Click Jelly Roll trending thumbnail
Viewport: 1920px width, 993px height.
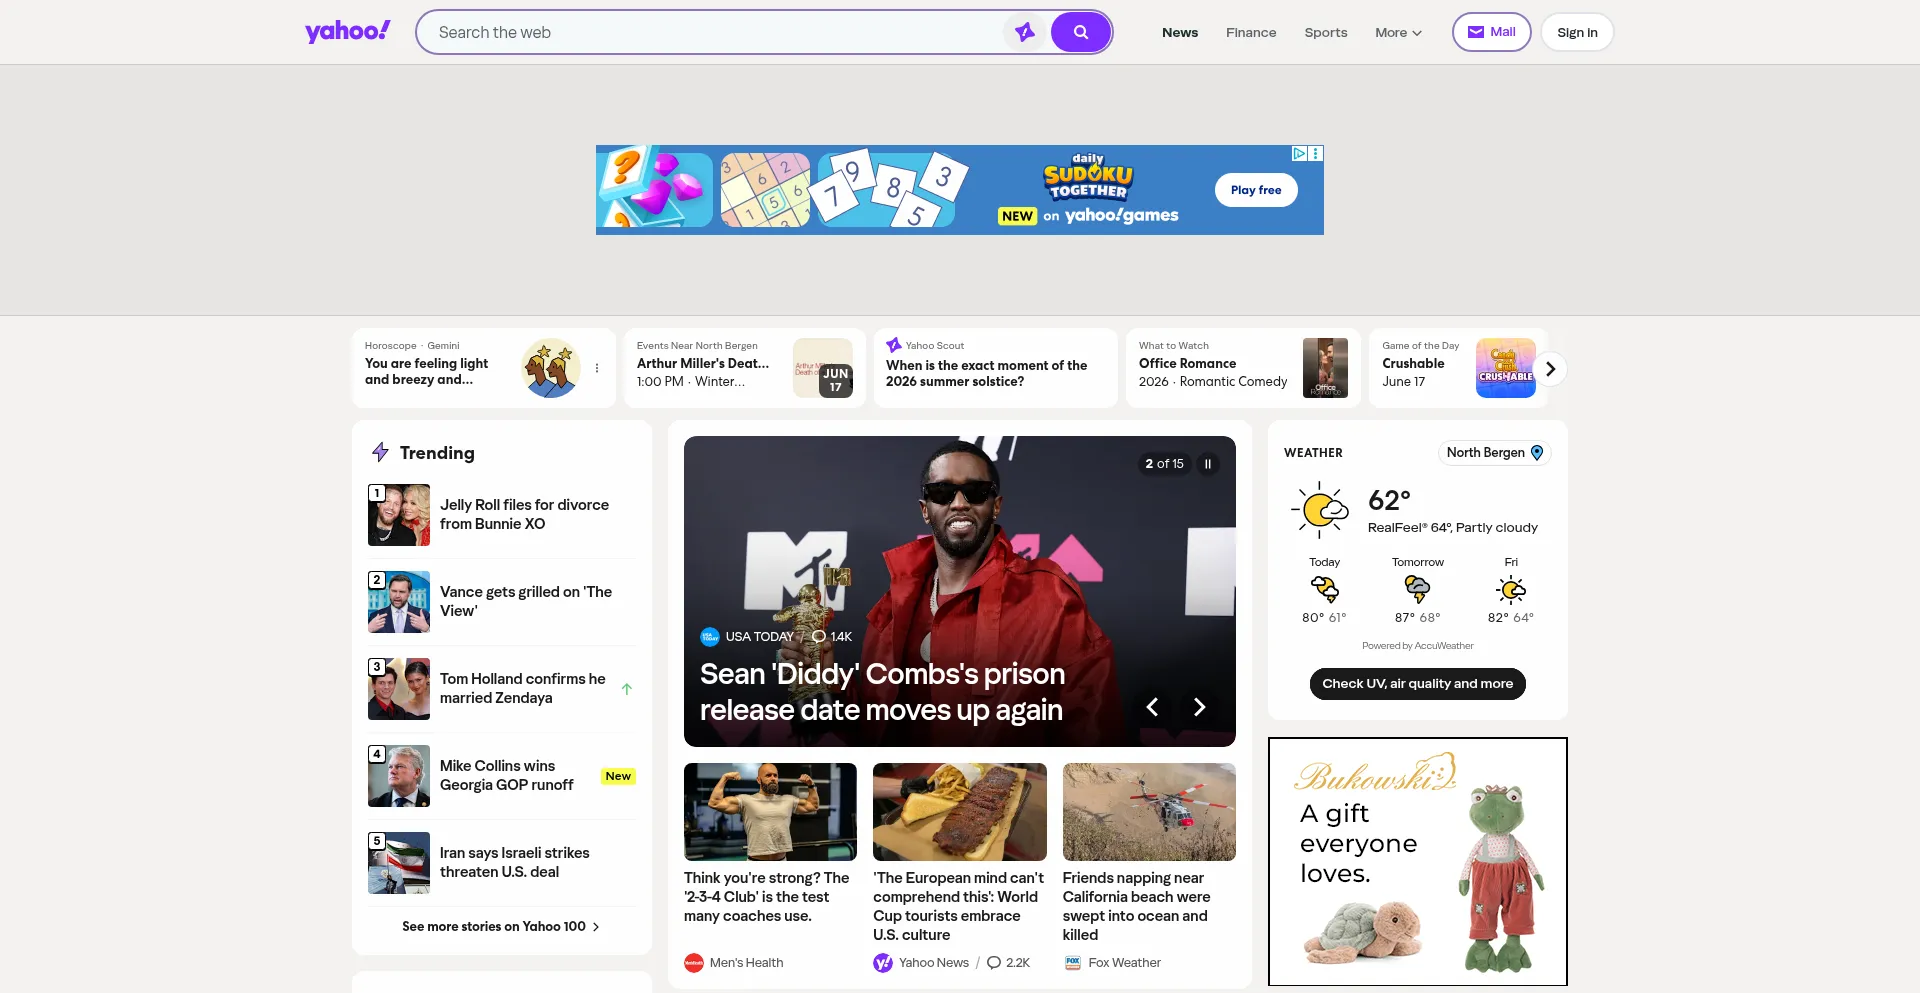tap(399, 515)
